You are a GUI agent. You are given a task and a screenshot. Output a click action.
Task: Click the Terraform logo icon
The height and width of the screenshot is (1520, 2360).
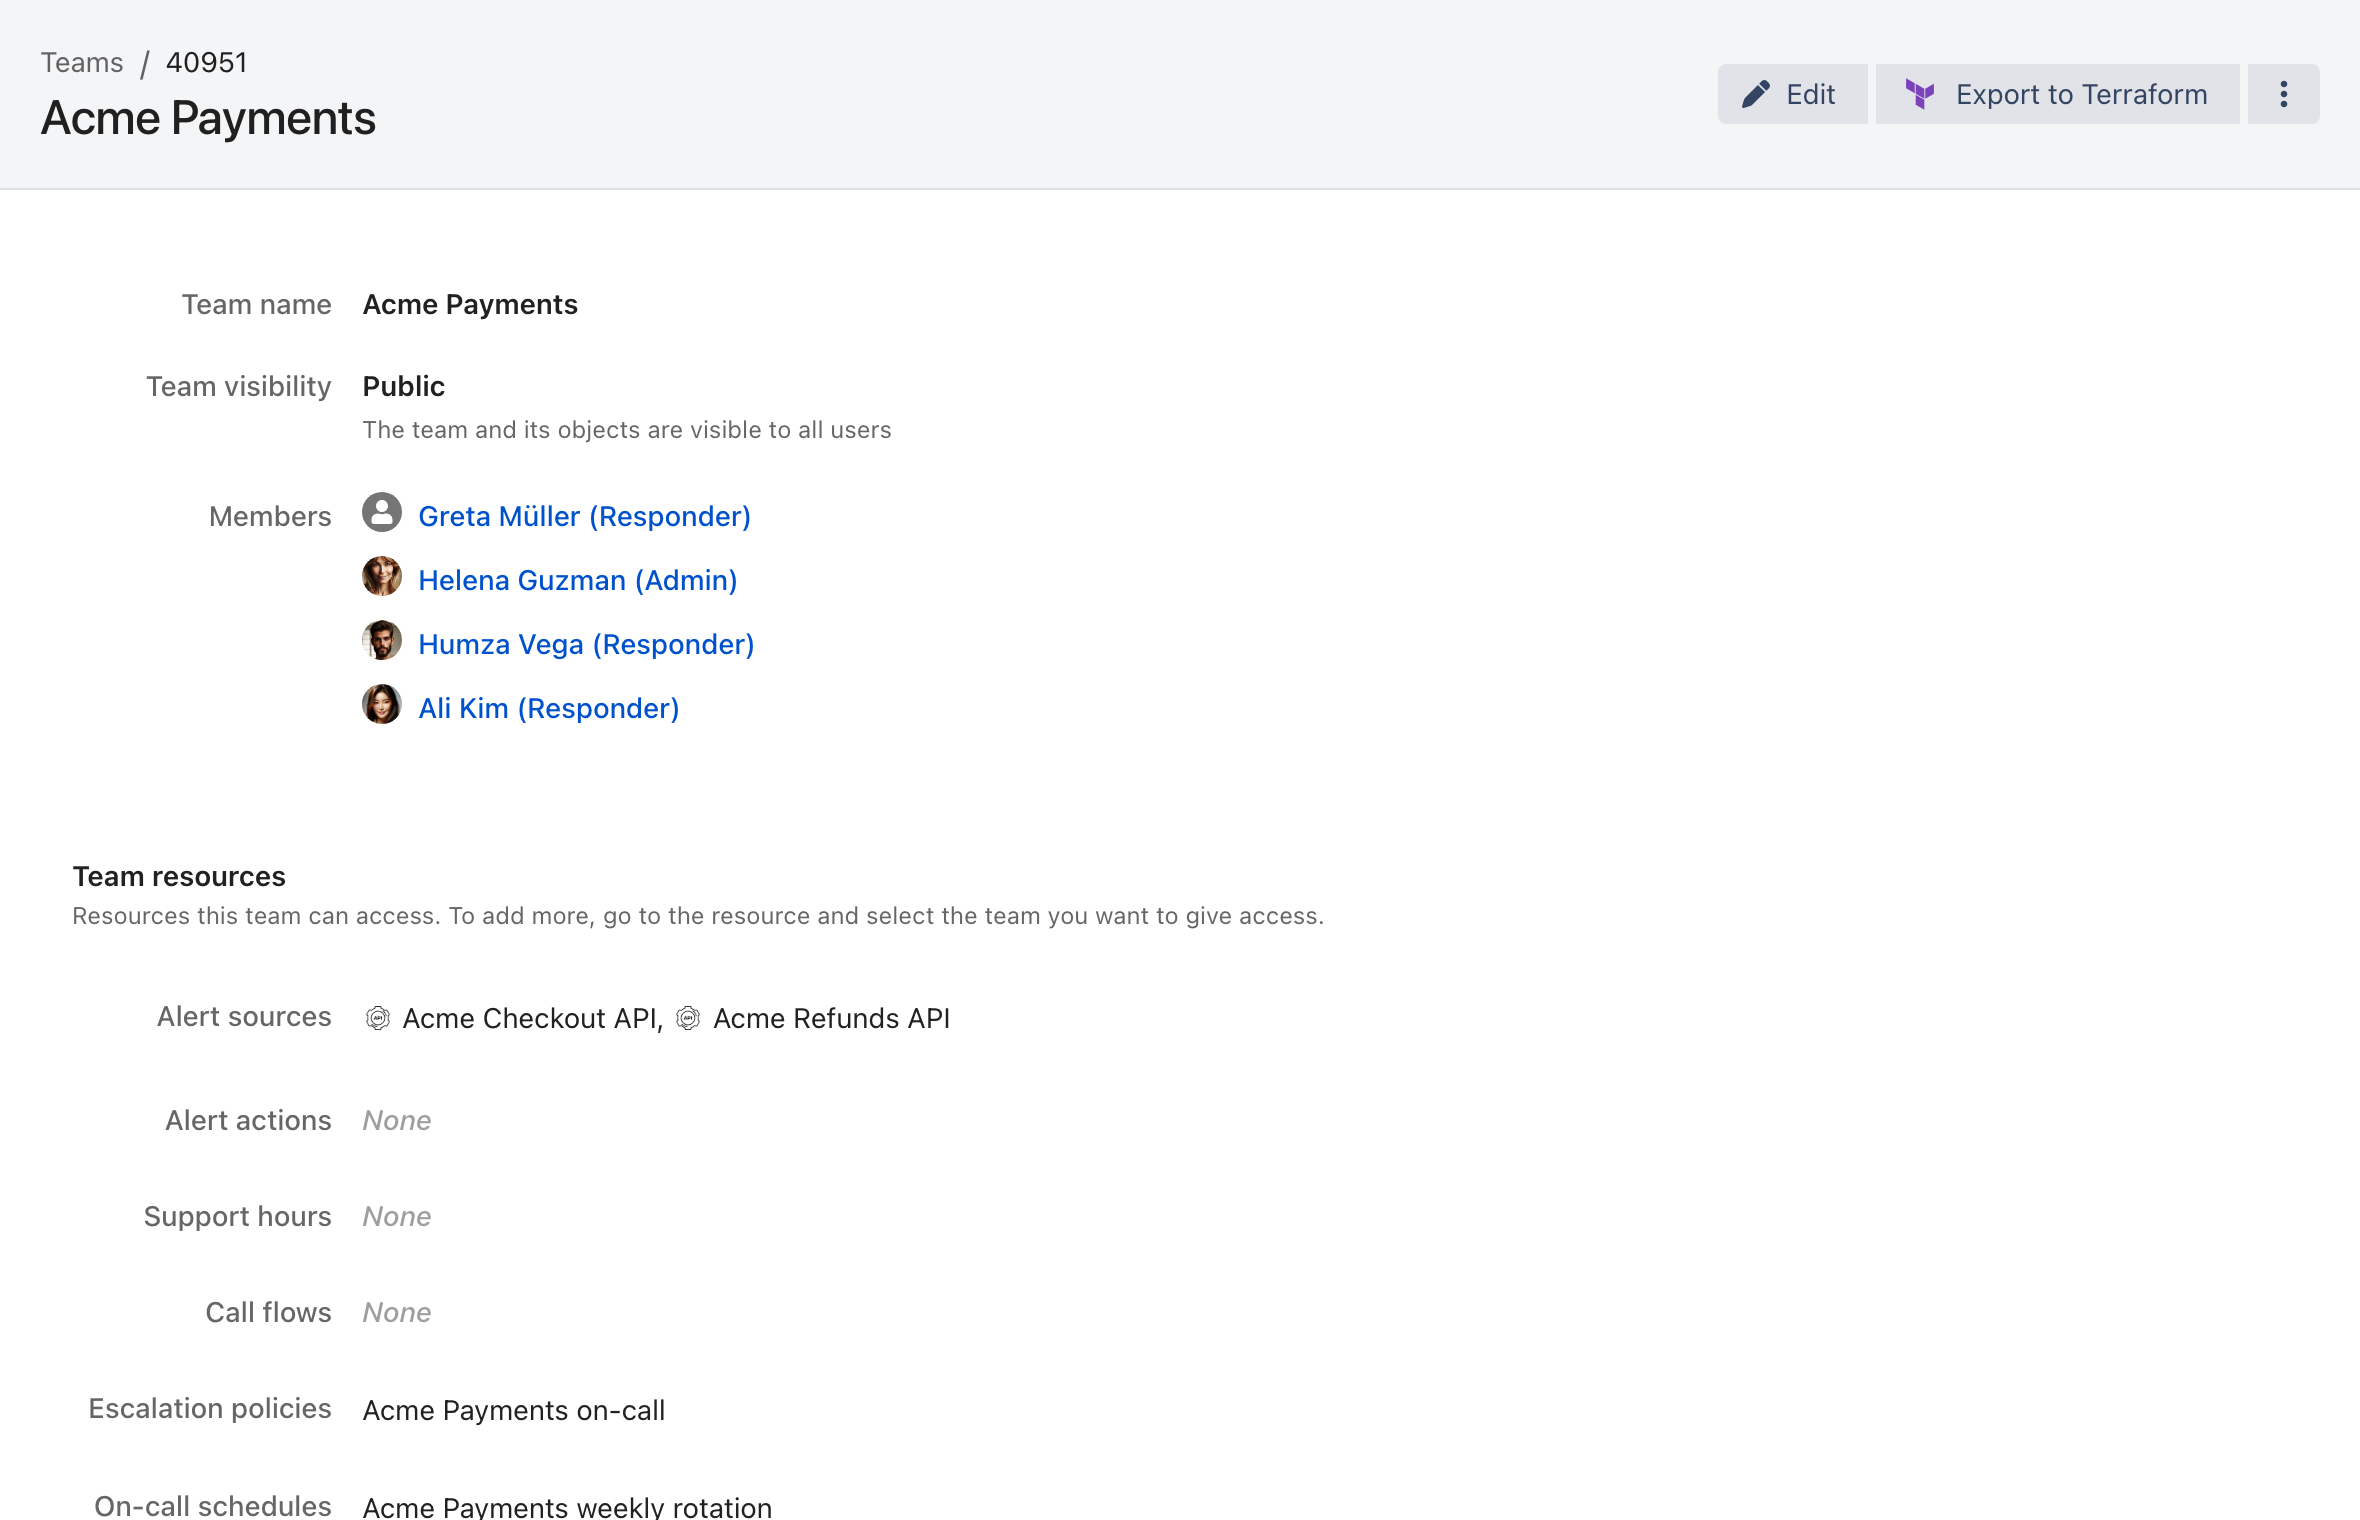tap(1919, 94)
